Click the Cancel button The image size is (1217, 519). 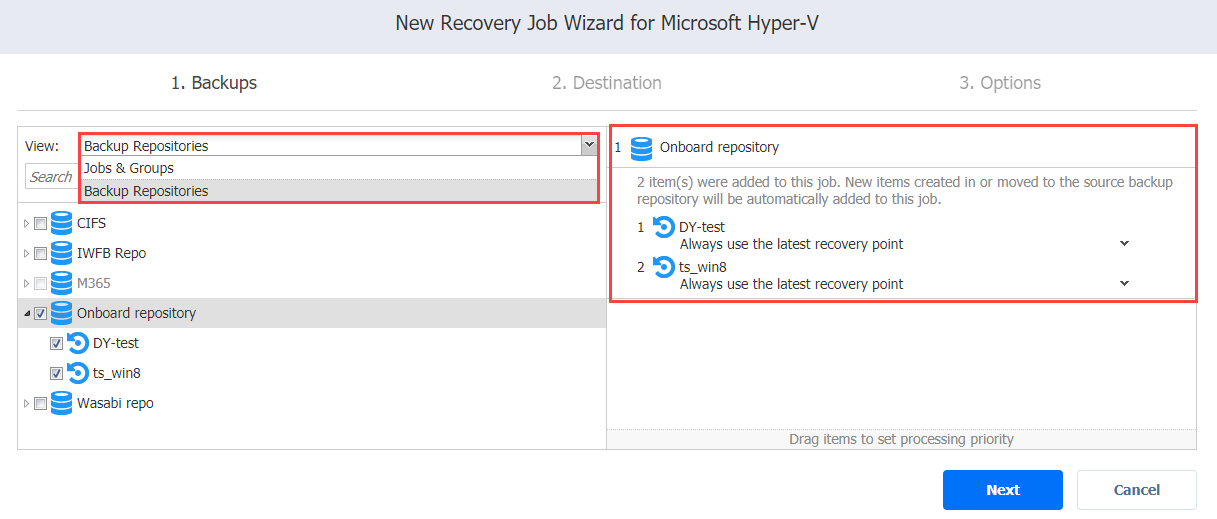[x=1137, y=490]
